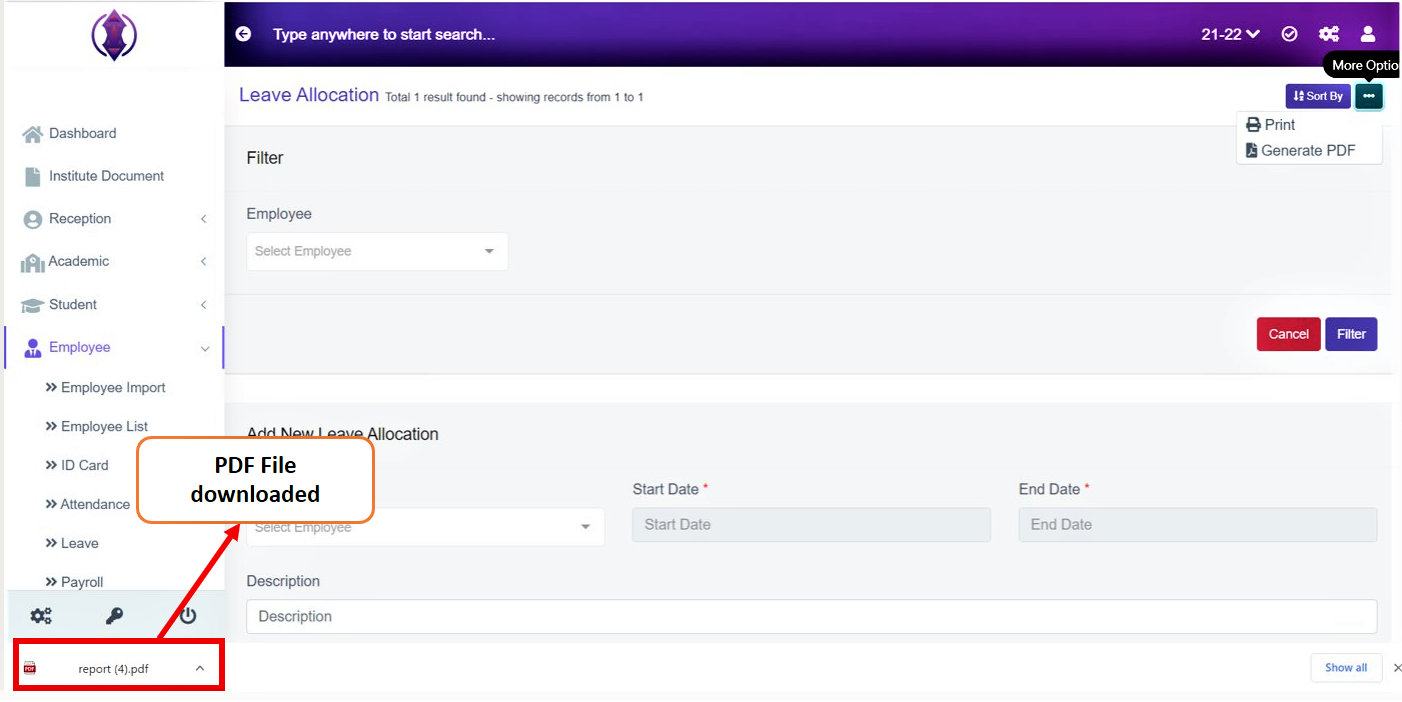Open the More Options three-dots button

[1369, 96]
